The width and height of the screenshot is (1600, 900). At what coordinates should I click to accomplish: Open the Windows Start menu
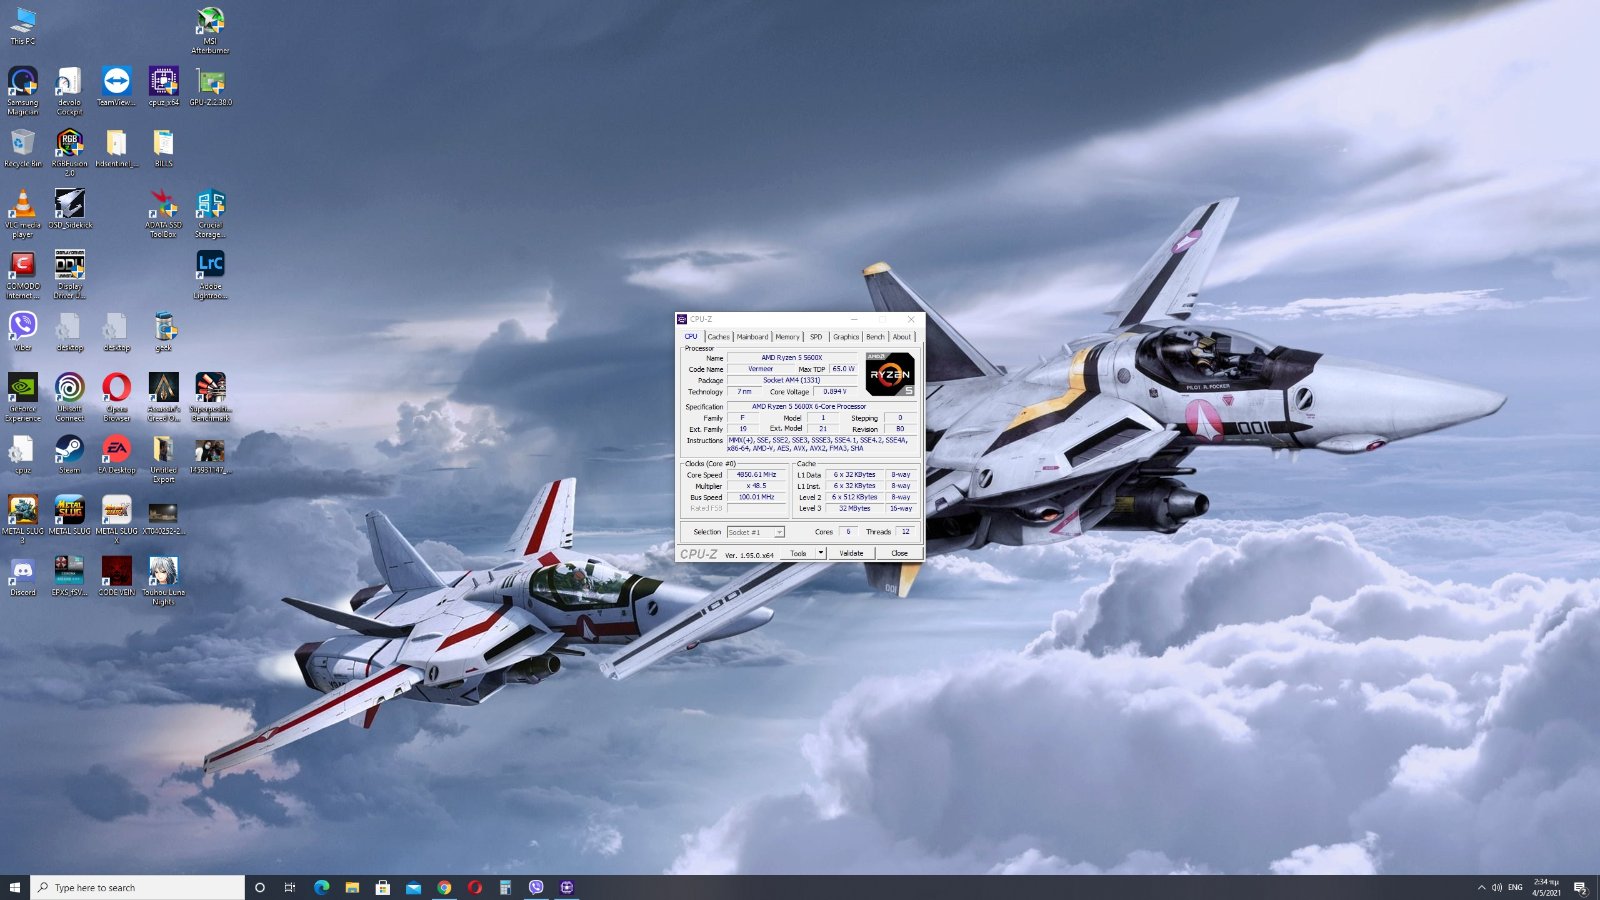click(x=15, y=887)
